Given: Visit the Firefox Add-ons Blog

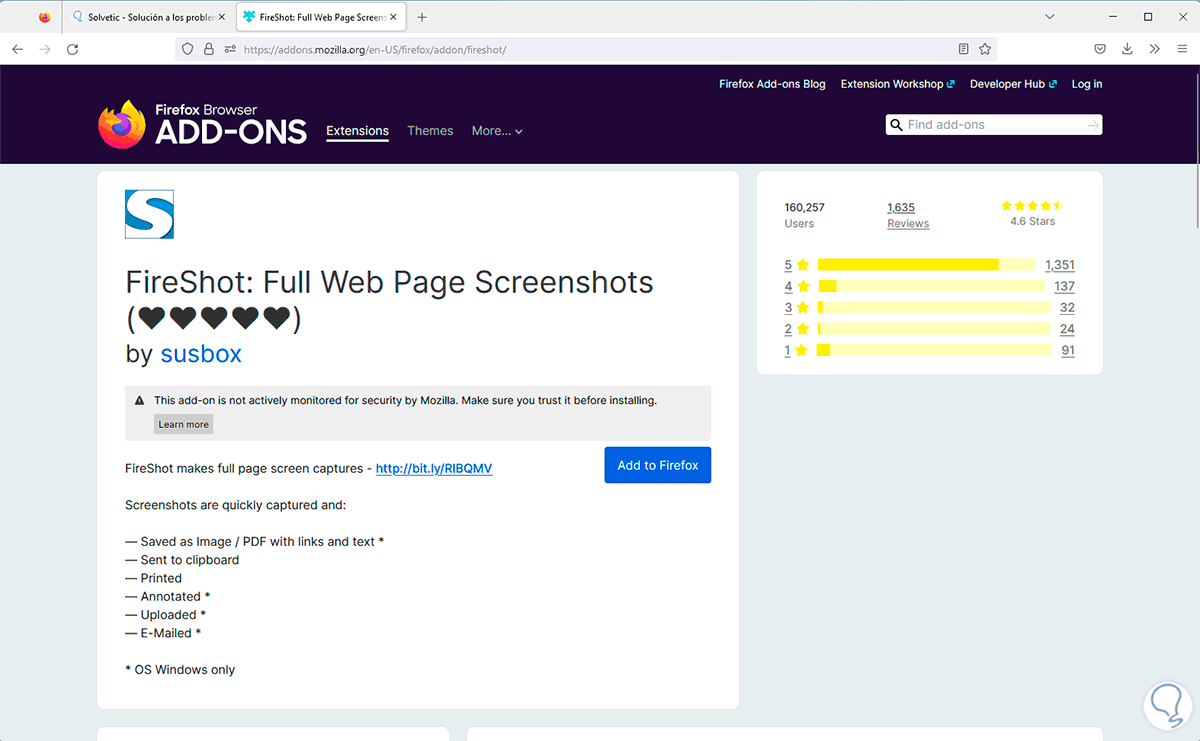Looking at the screenshot, I should tap(772, 84).
